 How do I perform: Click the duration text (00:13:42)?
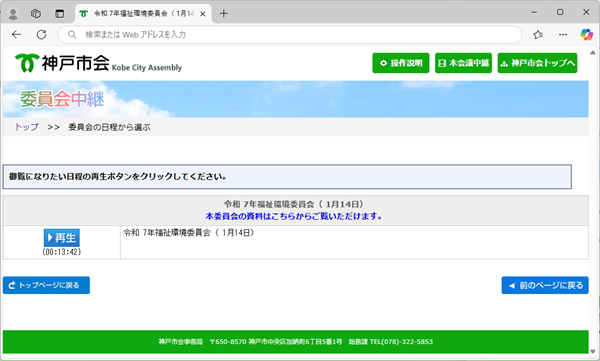pos(62,252)
